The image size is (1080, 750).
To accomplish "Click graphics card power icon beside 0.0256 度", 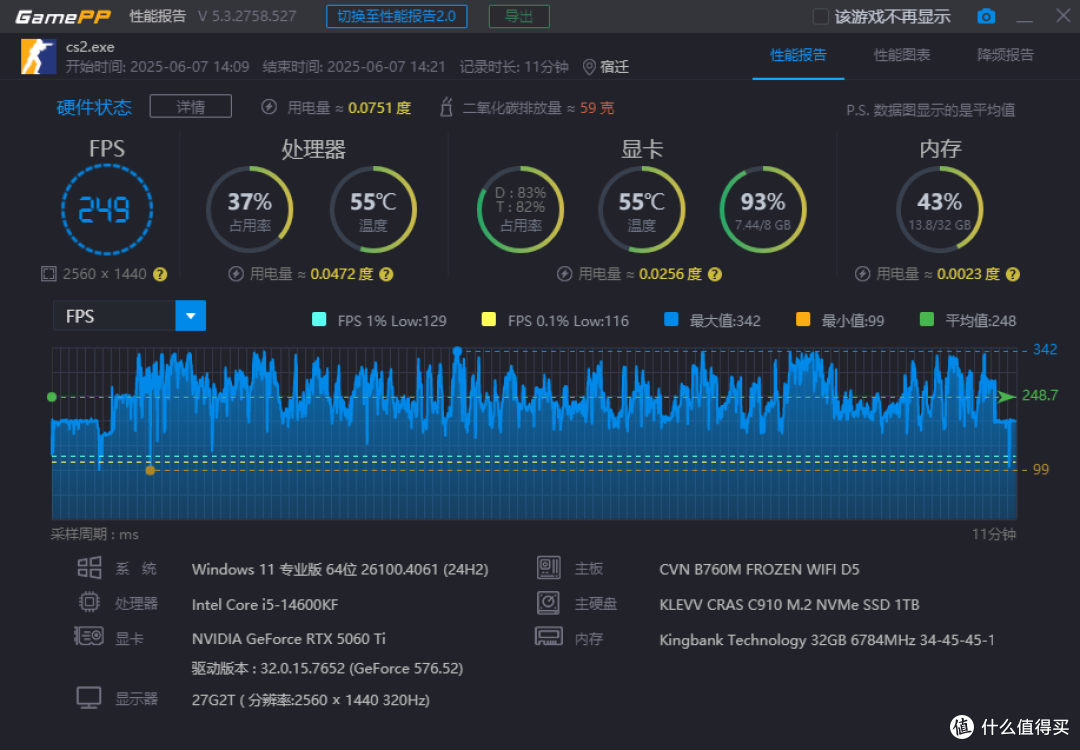I will pyautogui.click(x=564, y=274).
